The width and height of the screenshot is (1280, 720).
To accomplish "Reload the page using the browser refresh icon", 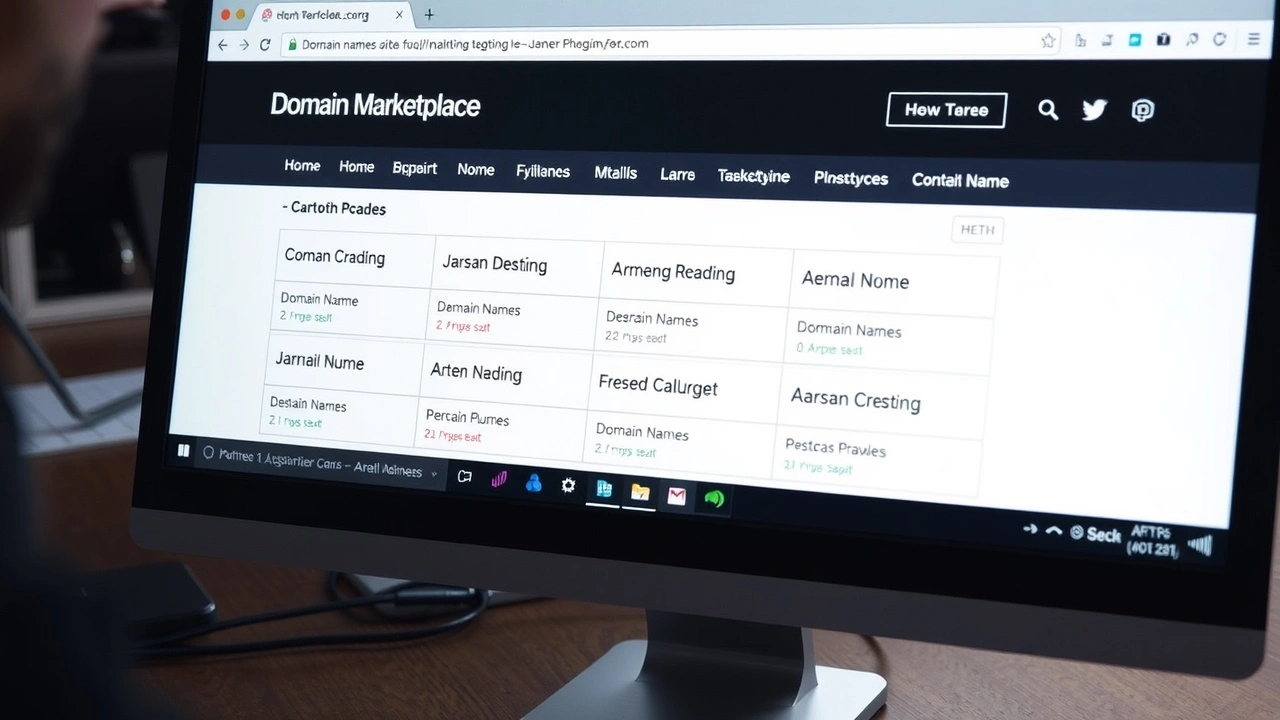I will [265, 45].
